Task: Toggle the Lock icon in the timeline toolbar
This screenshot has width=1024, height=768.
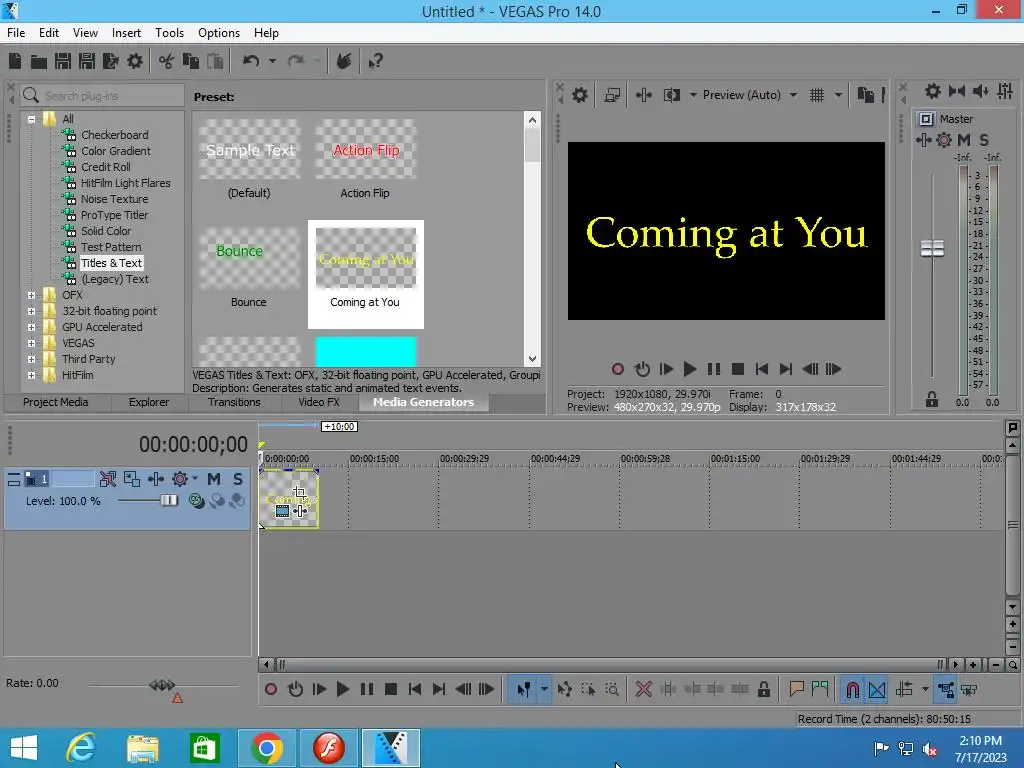Action: (x=763, y=690)
